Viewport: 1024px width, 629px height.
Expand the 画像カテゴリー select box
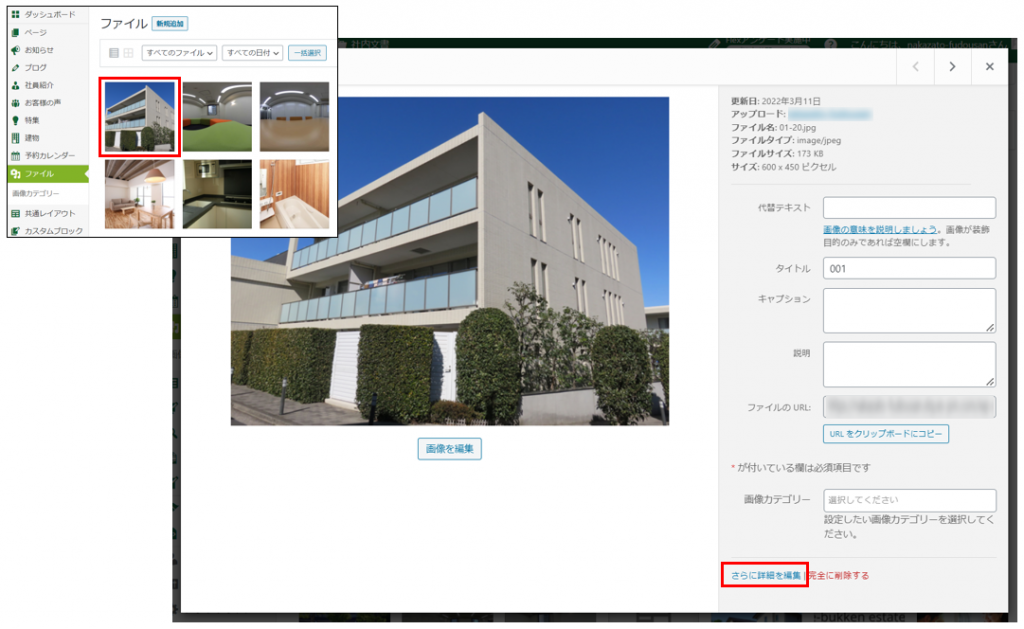click(x=909, y=500)
